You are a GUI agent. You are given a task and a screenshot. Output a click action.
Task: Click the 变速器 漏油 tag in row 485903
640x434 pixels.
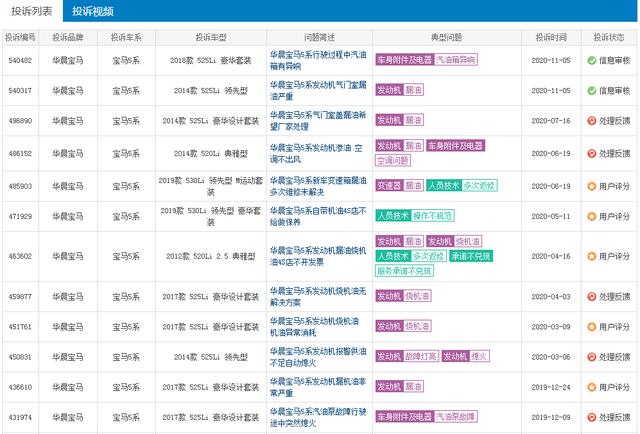click(399, 186)
